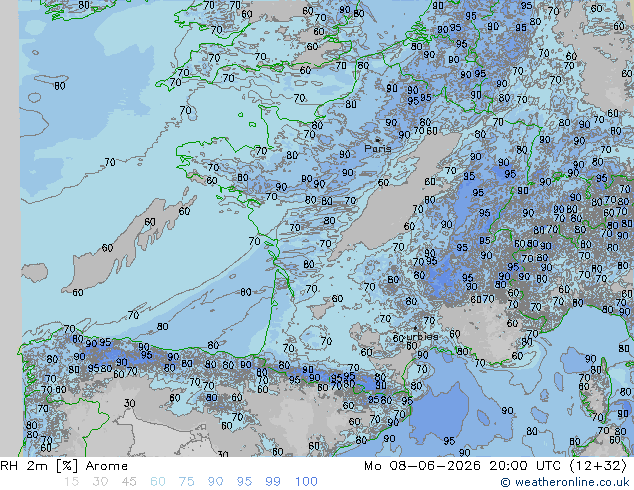This screenshot has height=490, width=634.
Task: Click the legend value 100
Action: [x=306, y=482]
